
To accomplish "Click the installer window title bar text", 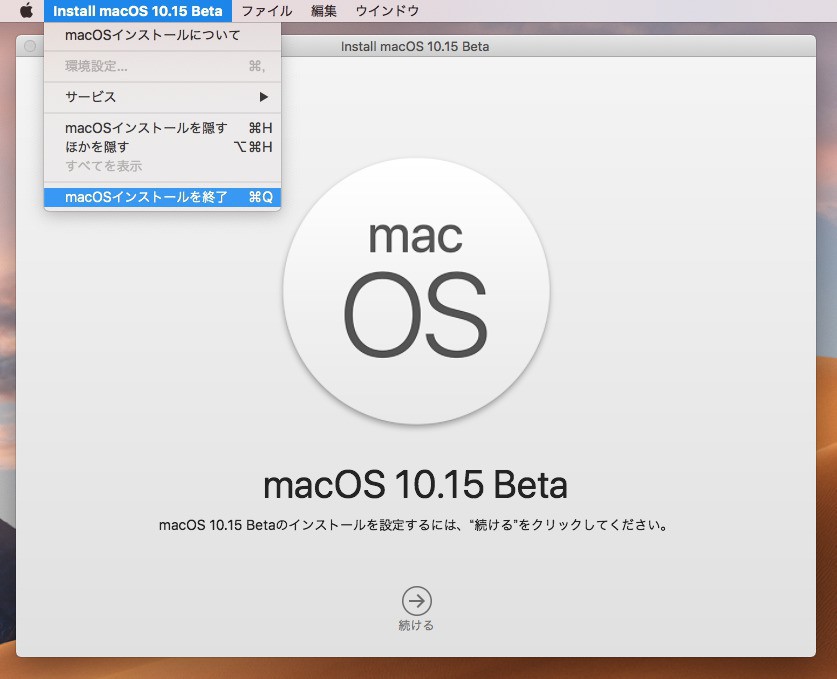I will 415,46.
